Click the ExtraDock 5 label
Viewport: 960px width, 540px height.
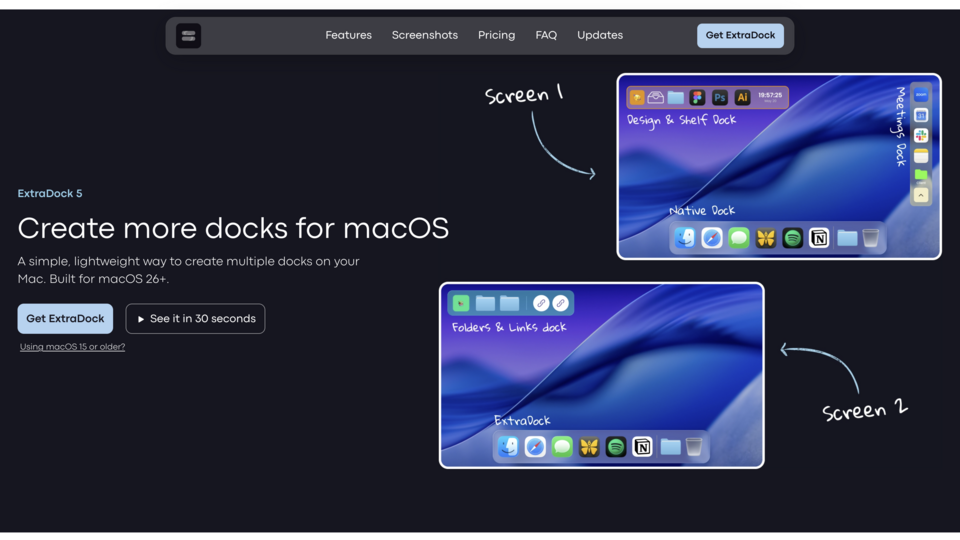click(x=50, y=193)
